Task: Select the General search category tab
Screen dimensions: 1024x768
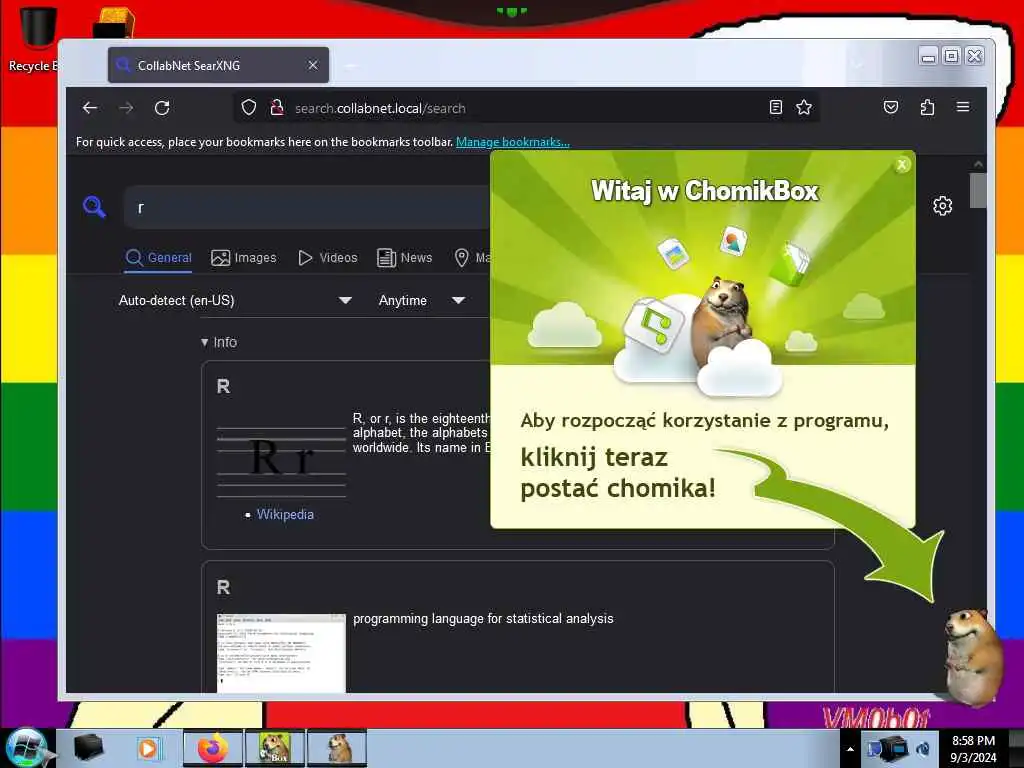Action: [159, 258]
